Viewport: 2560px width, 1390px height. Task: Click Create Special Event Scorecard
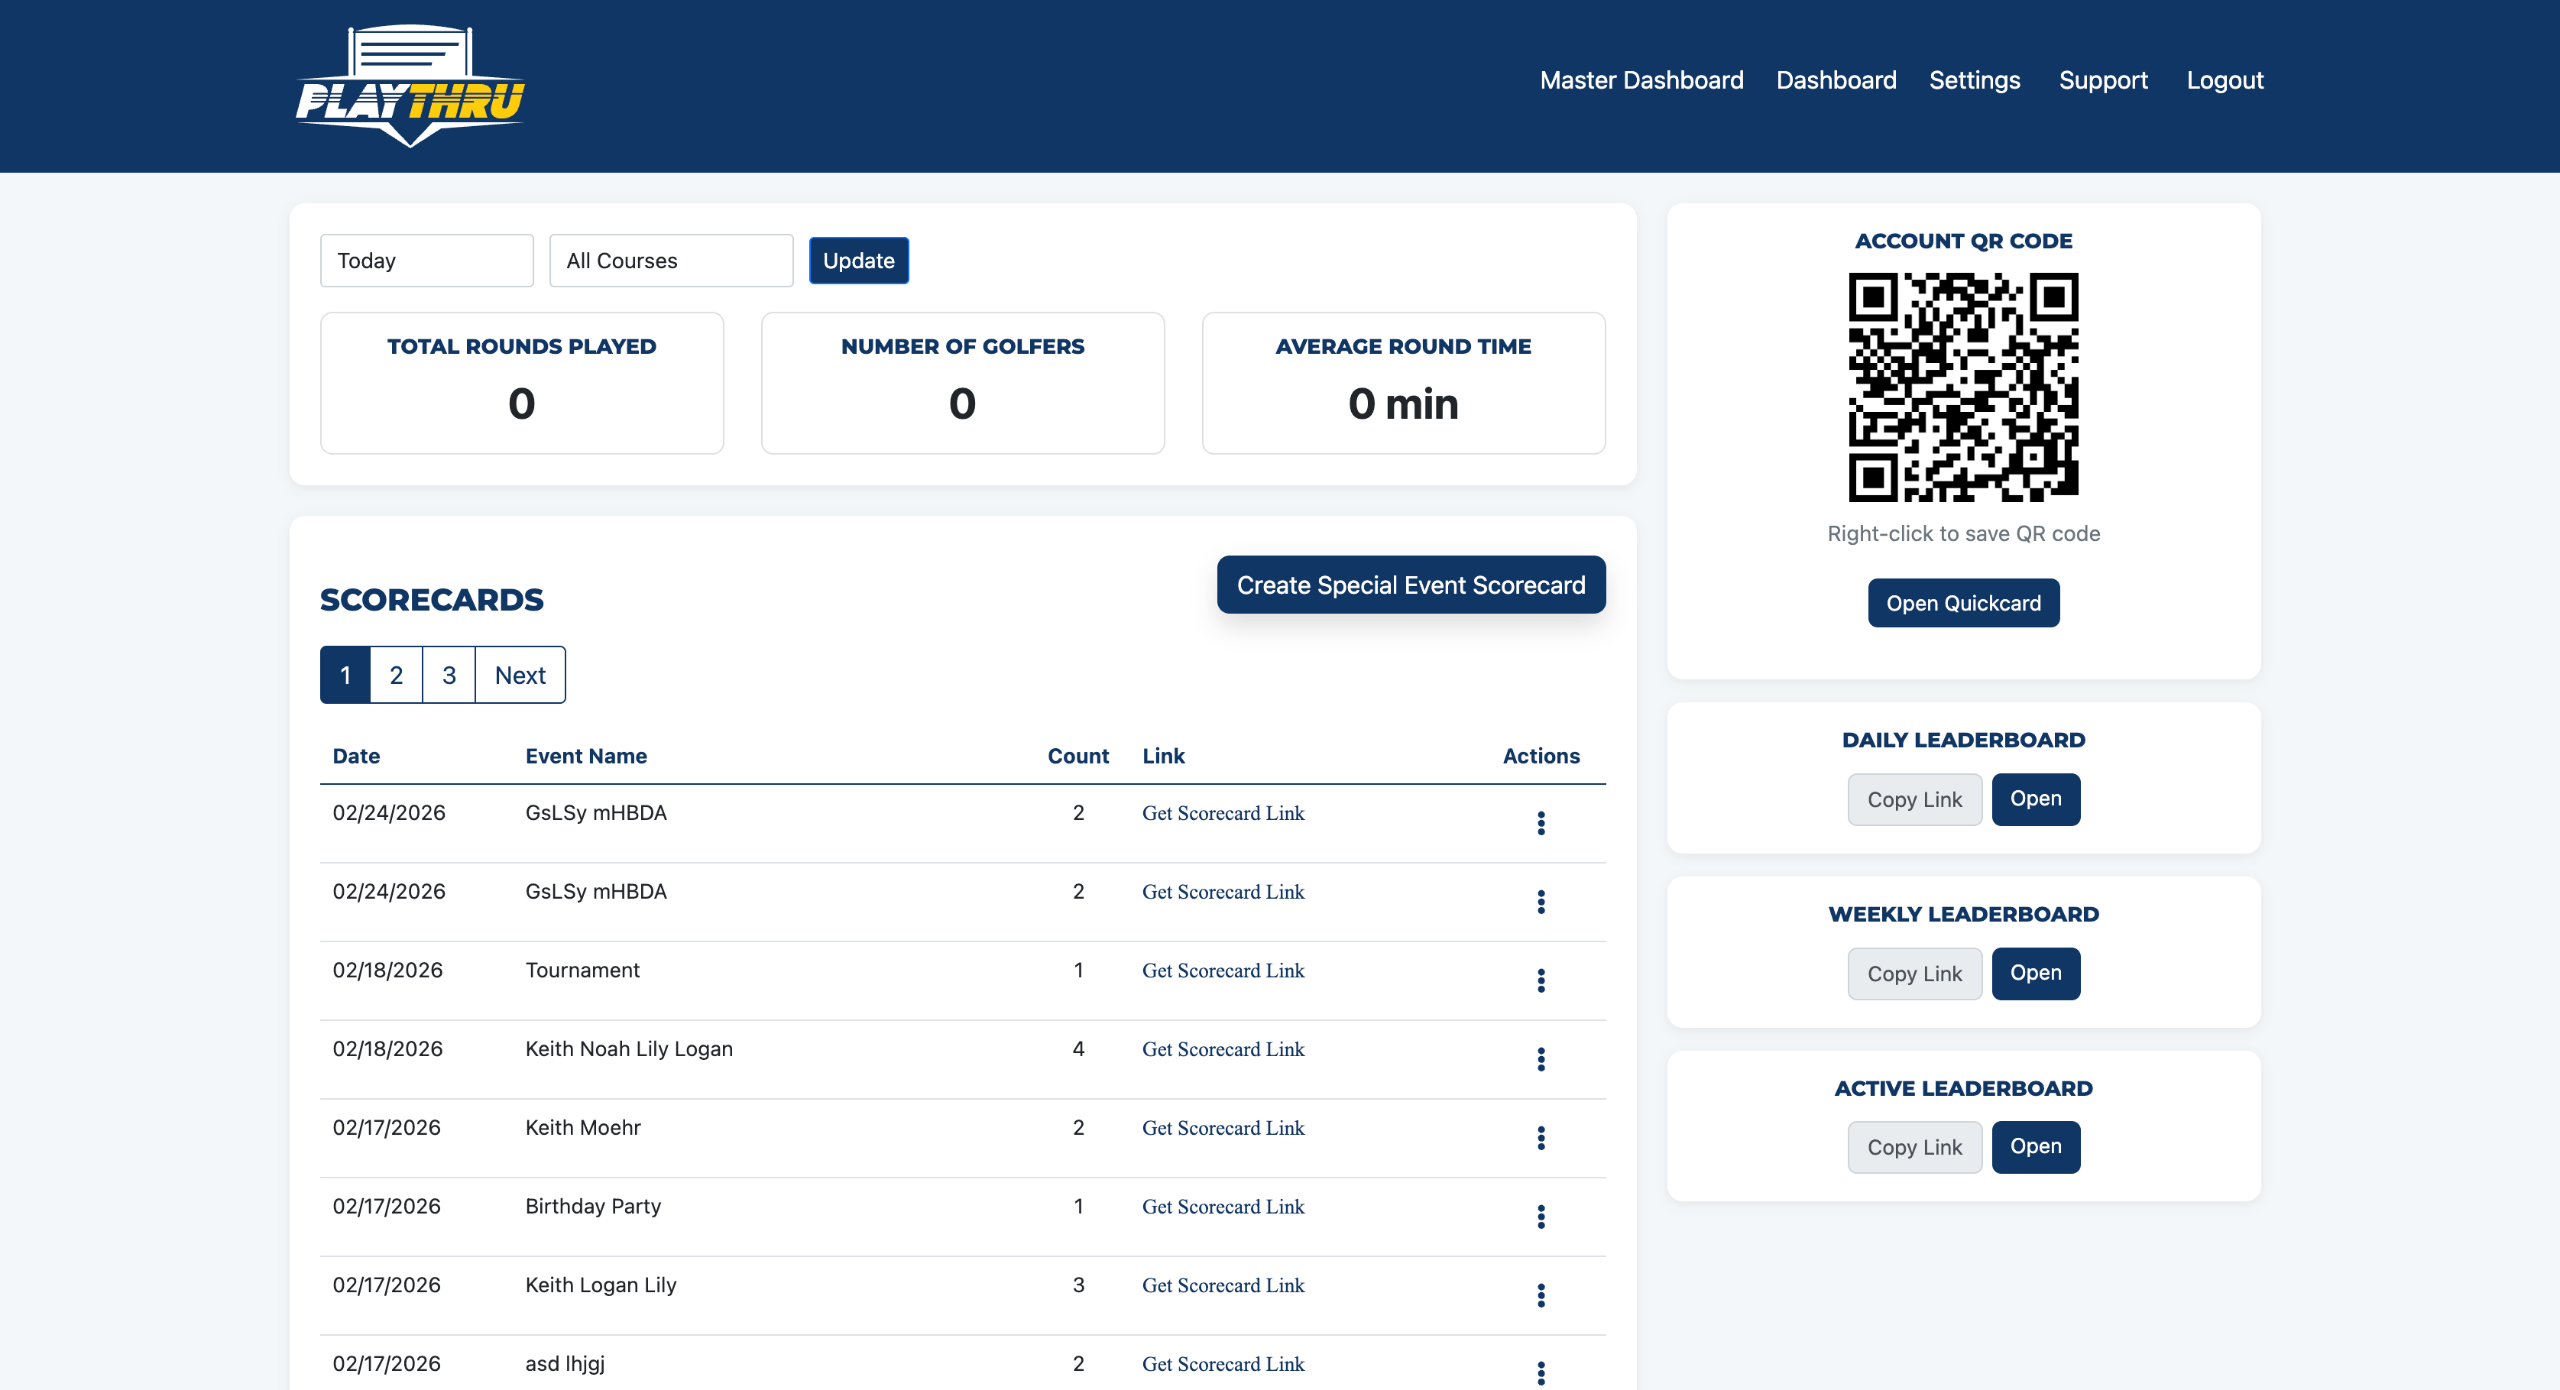coord(1410,585)
